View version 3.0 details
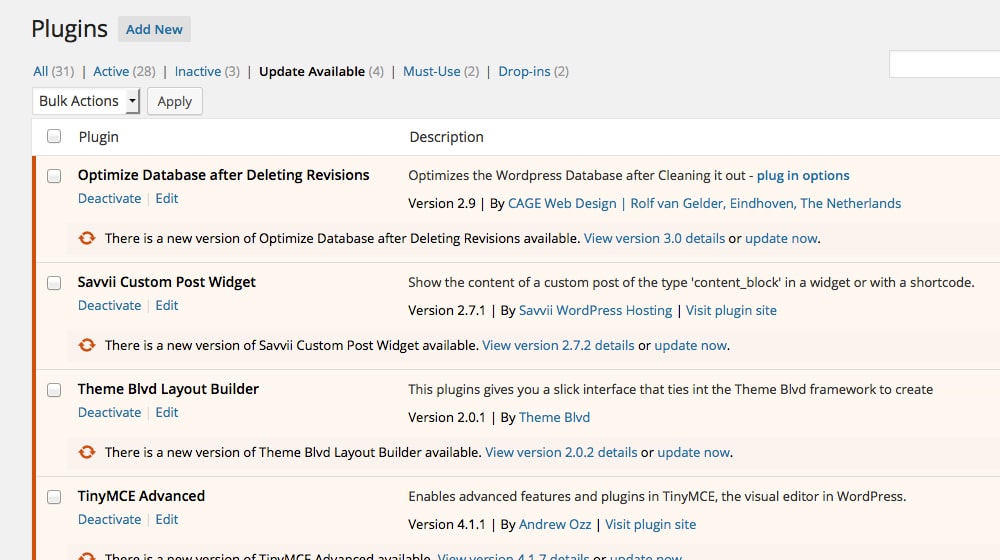1000x560 pixels. pos(654,239)
